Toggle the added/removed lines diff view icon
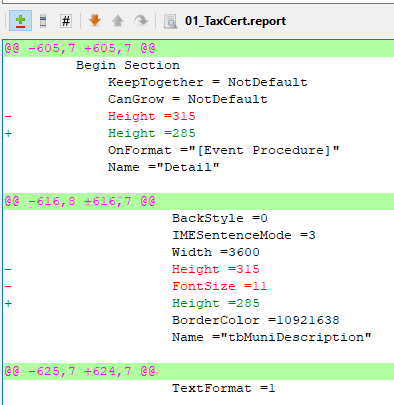The width and height of the screenshot is (394, 405). pyautogui.click(x=20, y=21)
